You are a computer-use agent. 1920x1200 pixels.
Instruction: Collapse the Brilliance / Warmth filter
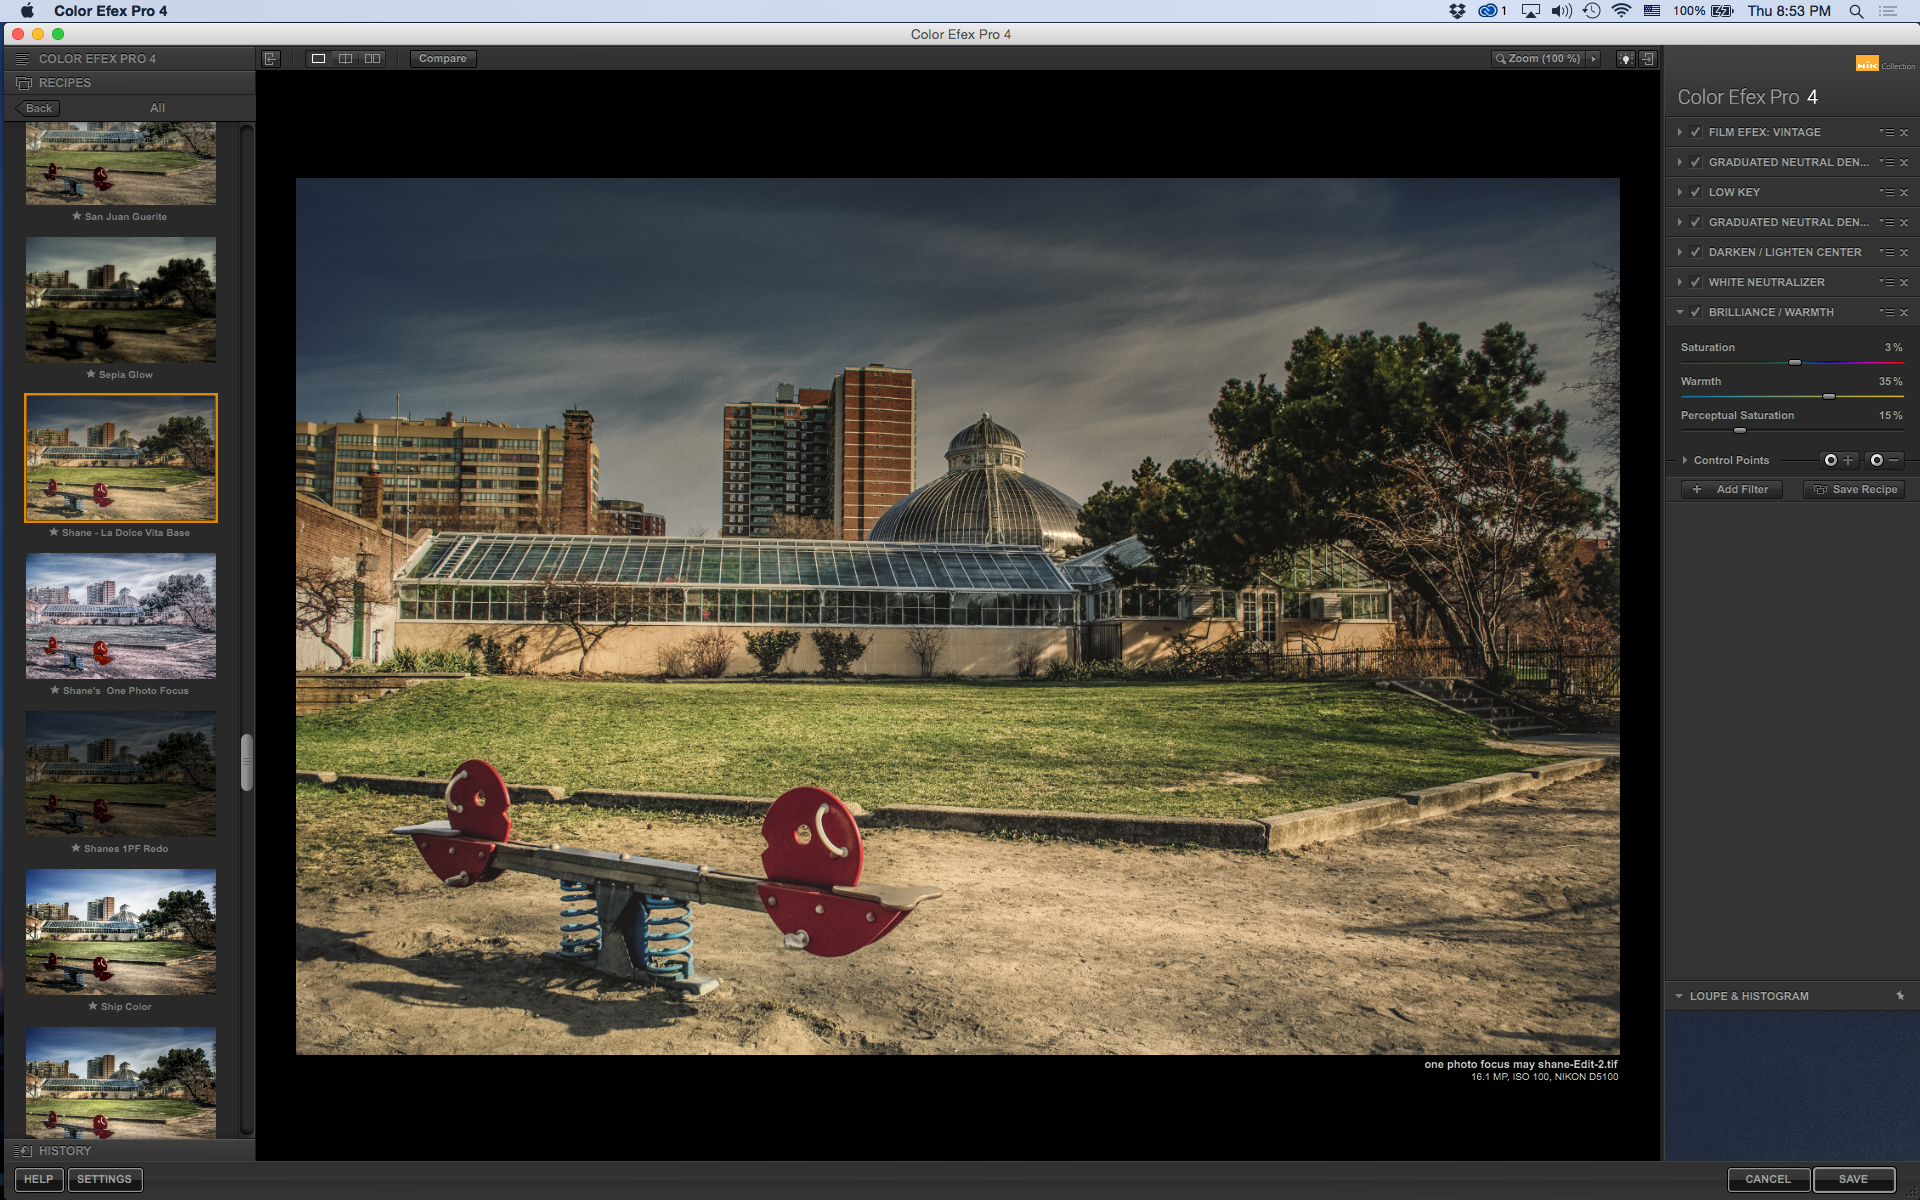point(1680,312)
